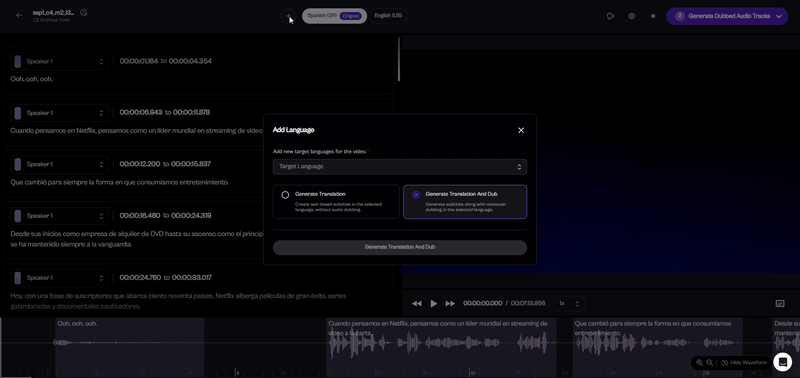Screen dimensions: 800x378
Task: Close the Add Language dialog
Action: pos(521,130)
